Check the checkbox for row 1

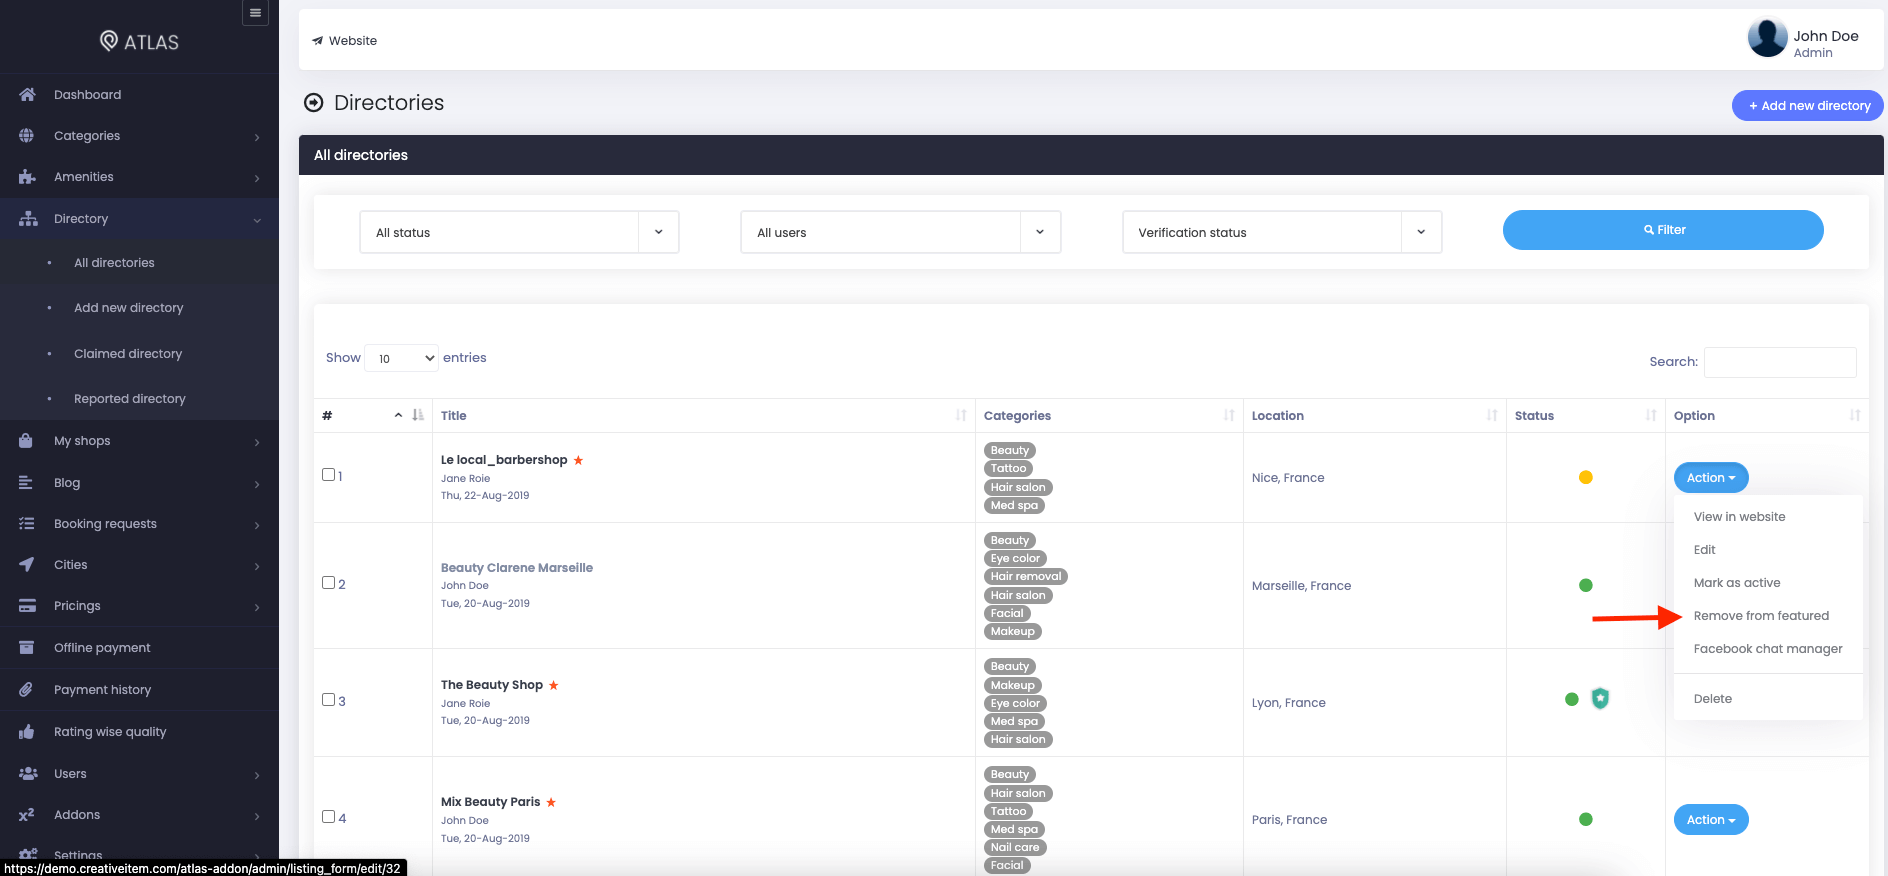(328, 475)
